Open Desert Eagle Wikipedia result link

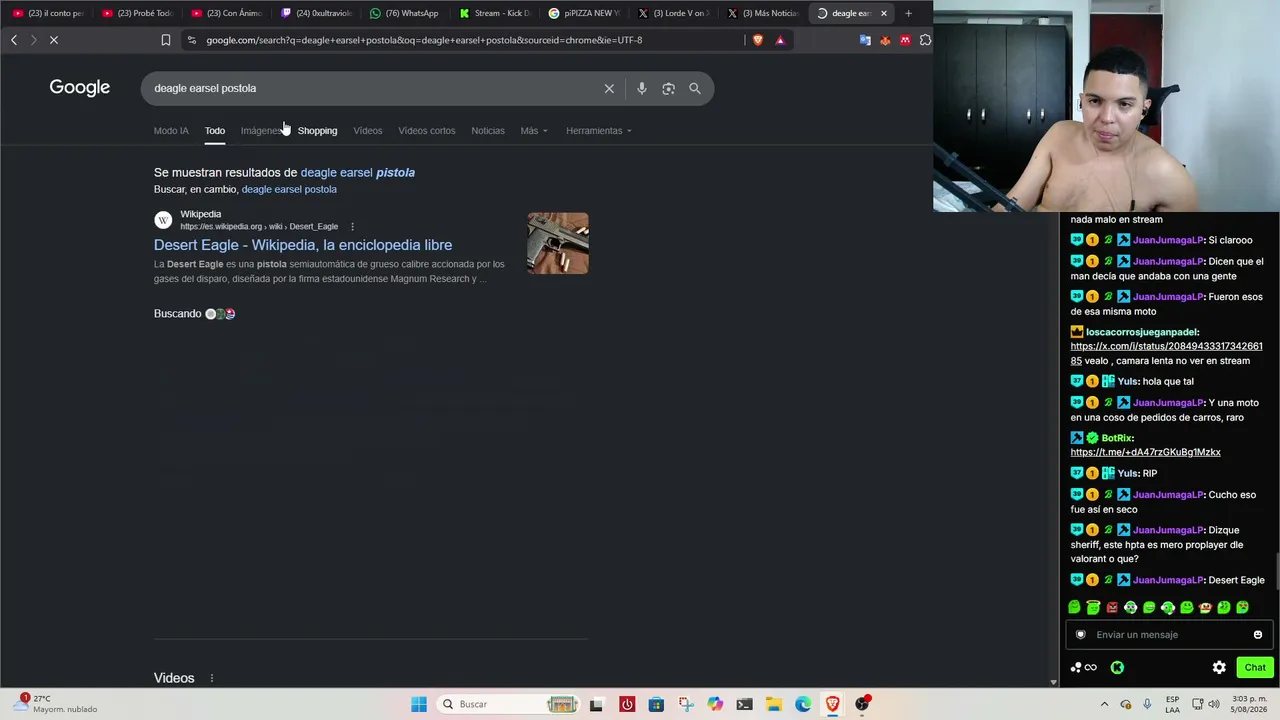click(303, 245)
